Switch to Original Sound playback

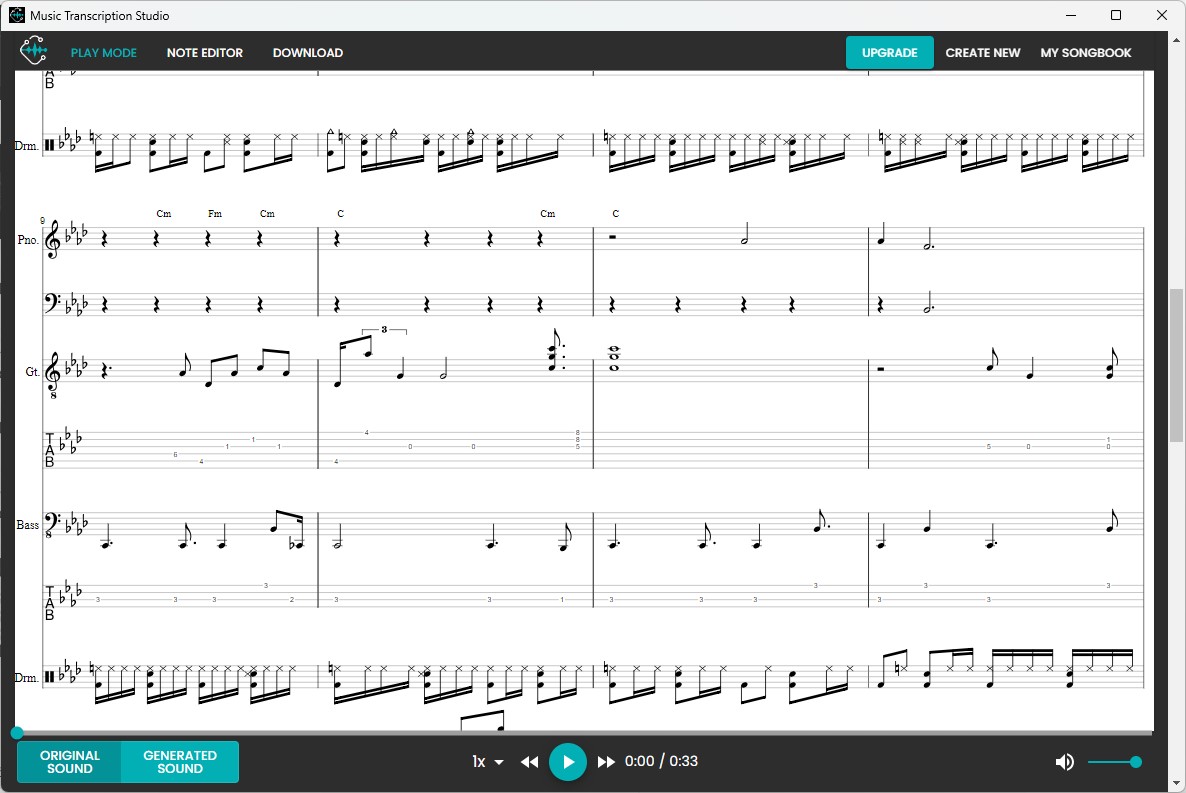[70, 761]
